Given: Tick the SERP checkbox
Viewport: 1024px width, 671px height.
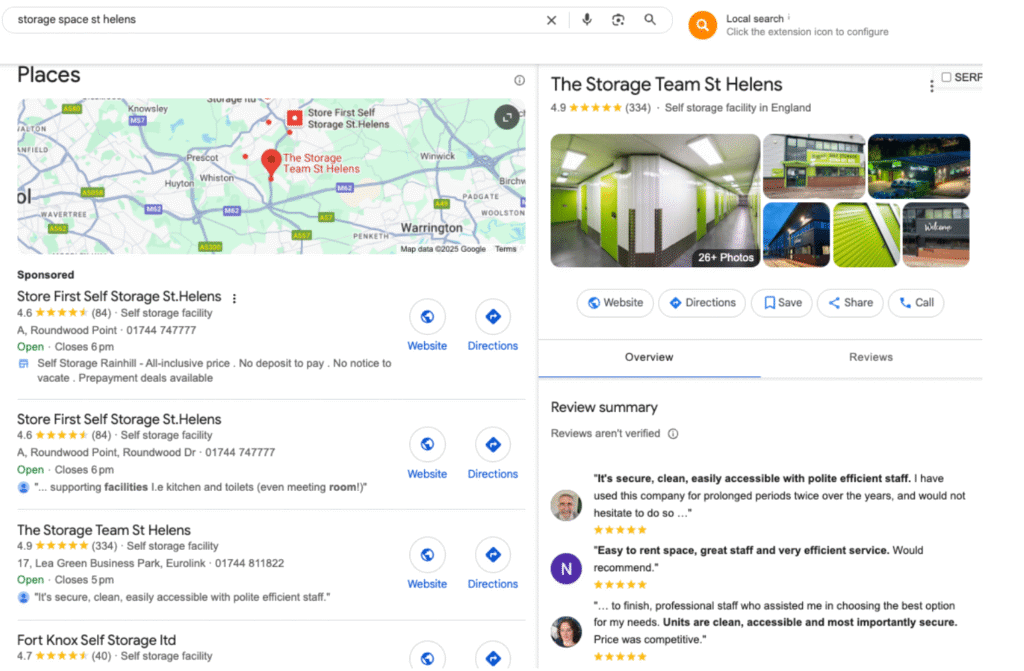Looking at the screenshot, I should (946, 77).
